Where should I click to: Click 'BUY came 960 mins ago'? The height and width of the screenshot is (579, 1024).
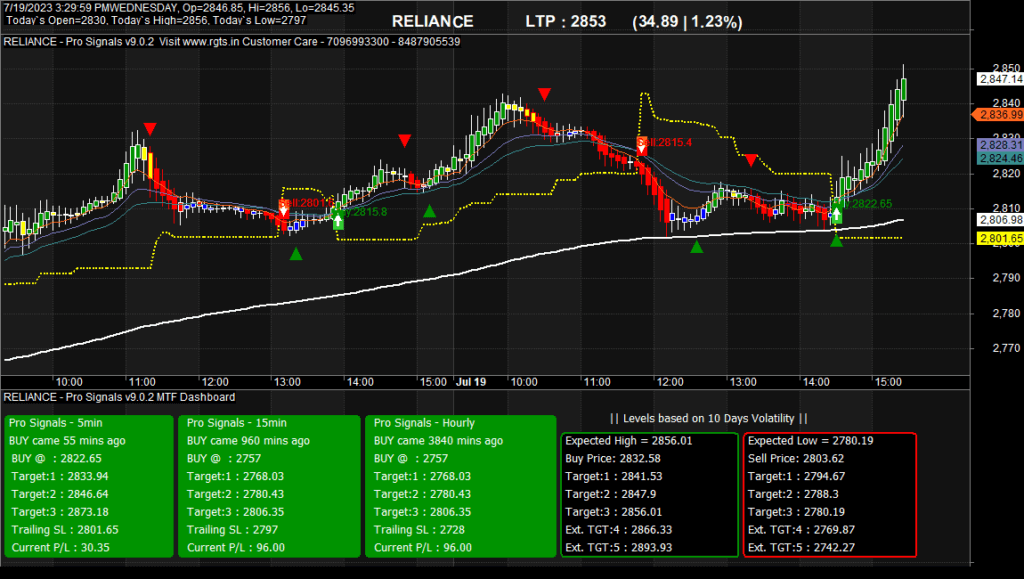tap(248, 441)
